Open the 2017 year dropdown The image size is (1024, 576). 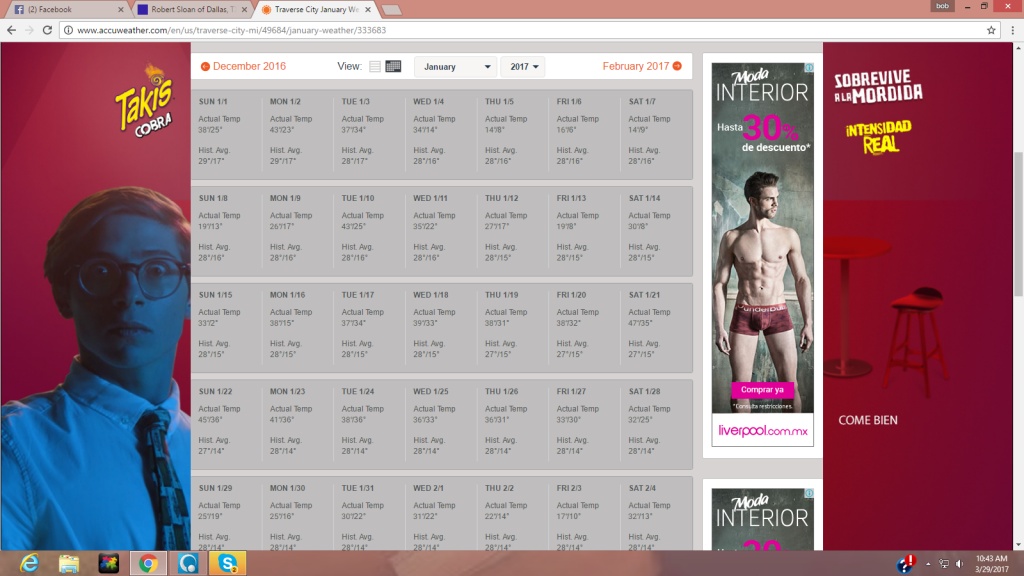(x=523, y=67)
